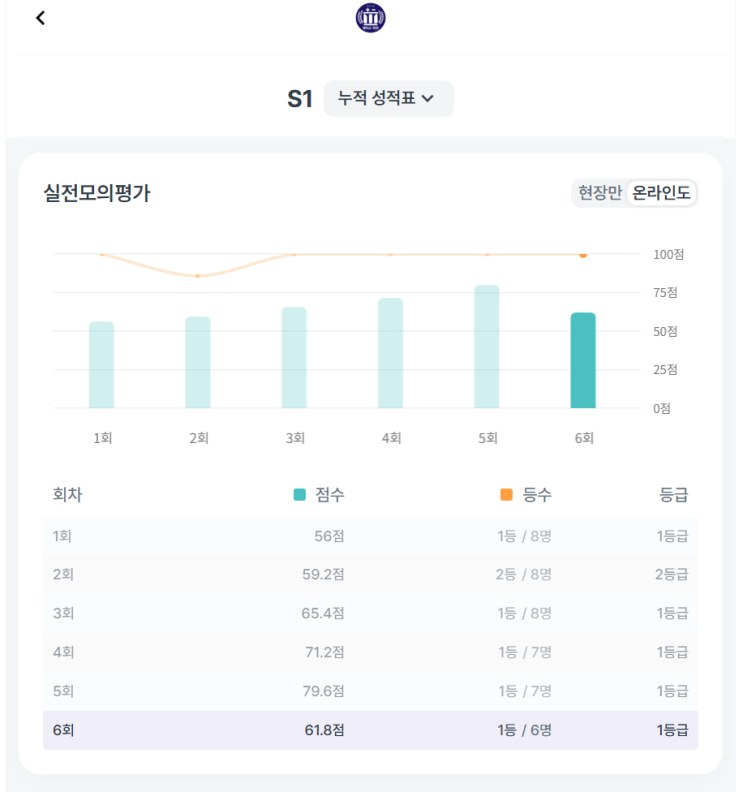
Task: Select the 2회 row showing 59.2점
Action: pyautogui.click(x=370, y=575)
